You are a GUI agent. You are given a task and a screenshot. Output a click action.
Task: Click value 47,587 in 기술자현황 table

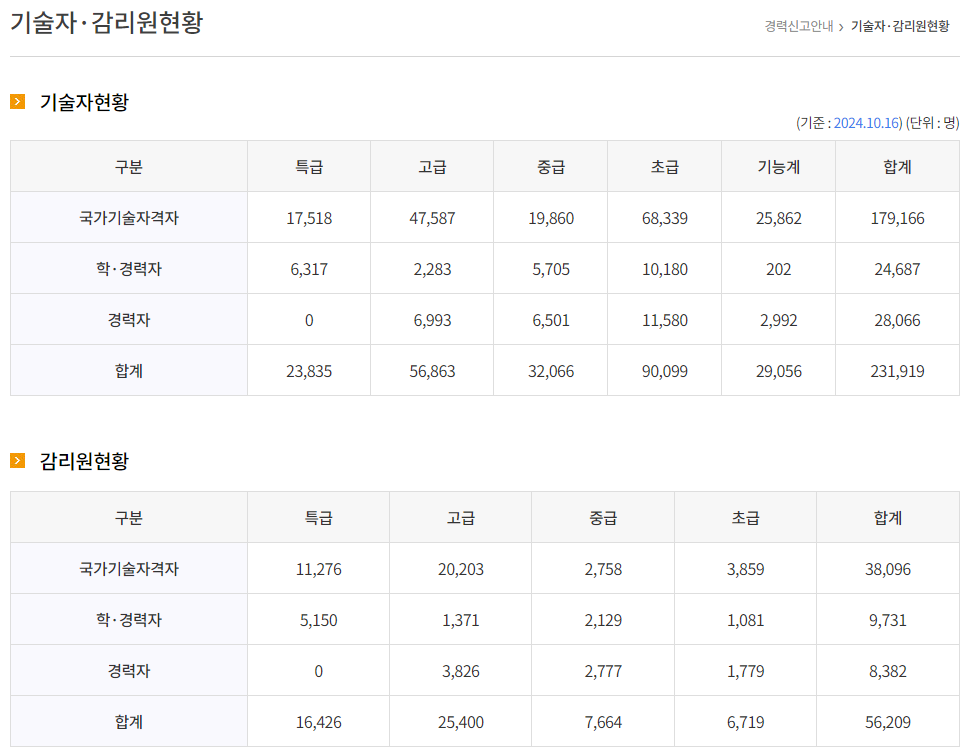(432, 218)
